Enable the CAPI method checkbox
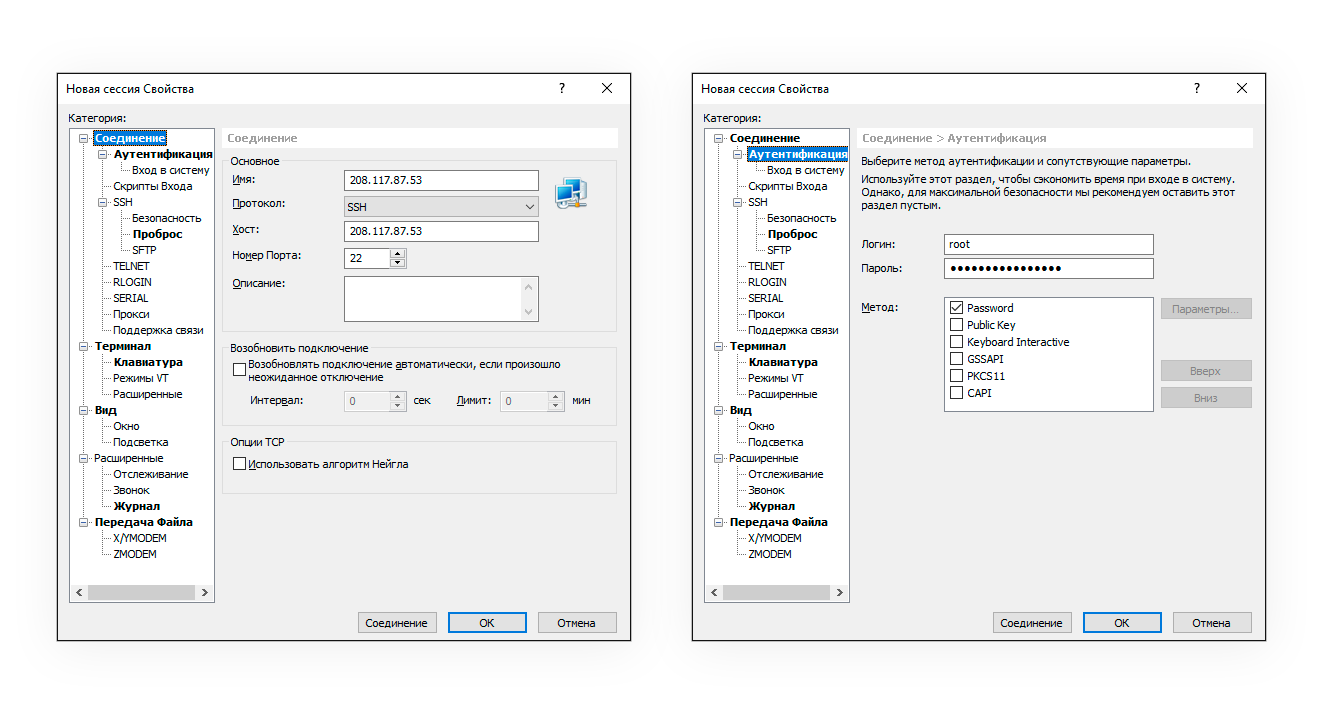The width and height of the screenshot is (1322, 714). pyautogui.click(x=957, y=393)
